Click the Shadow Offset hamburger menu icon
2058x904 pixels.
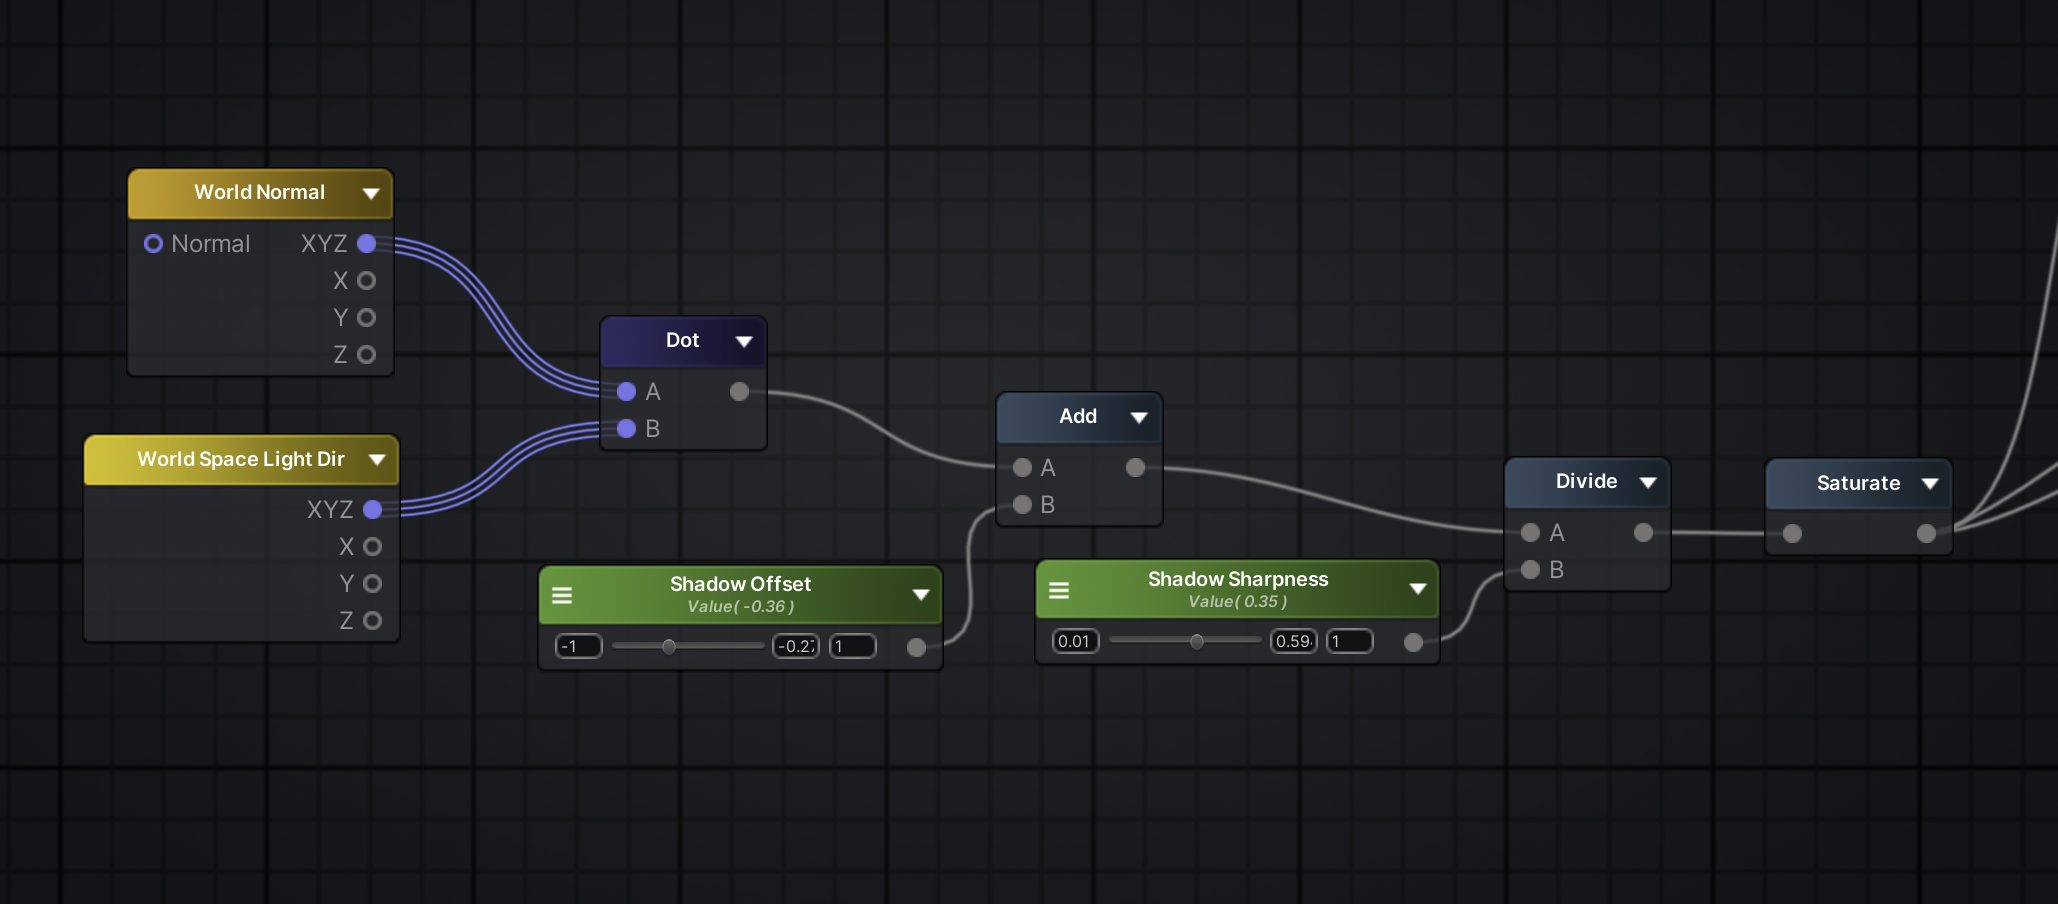[562, 595]
